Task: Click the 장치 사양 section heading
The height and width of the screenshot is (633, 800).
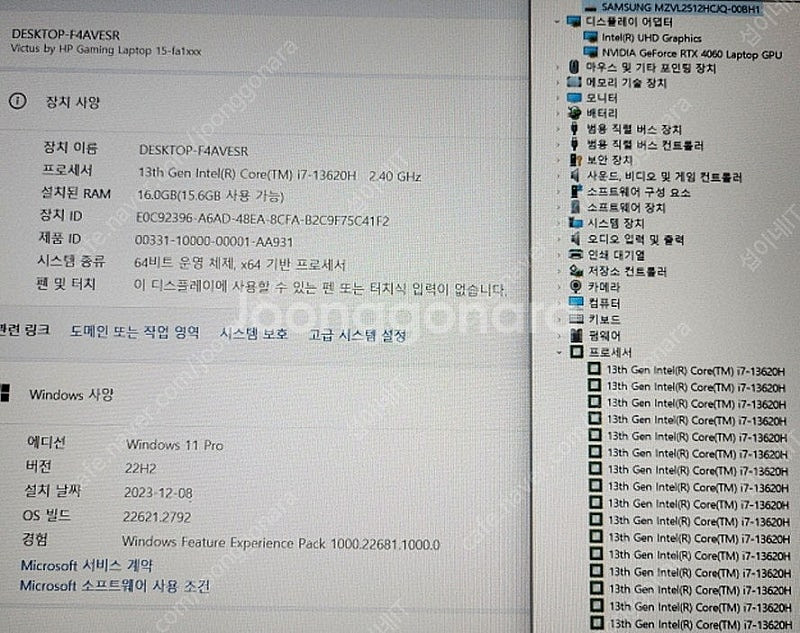Action: (x=73, y=102)
